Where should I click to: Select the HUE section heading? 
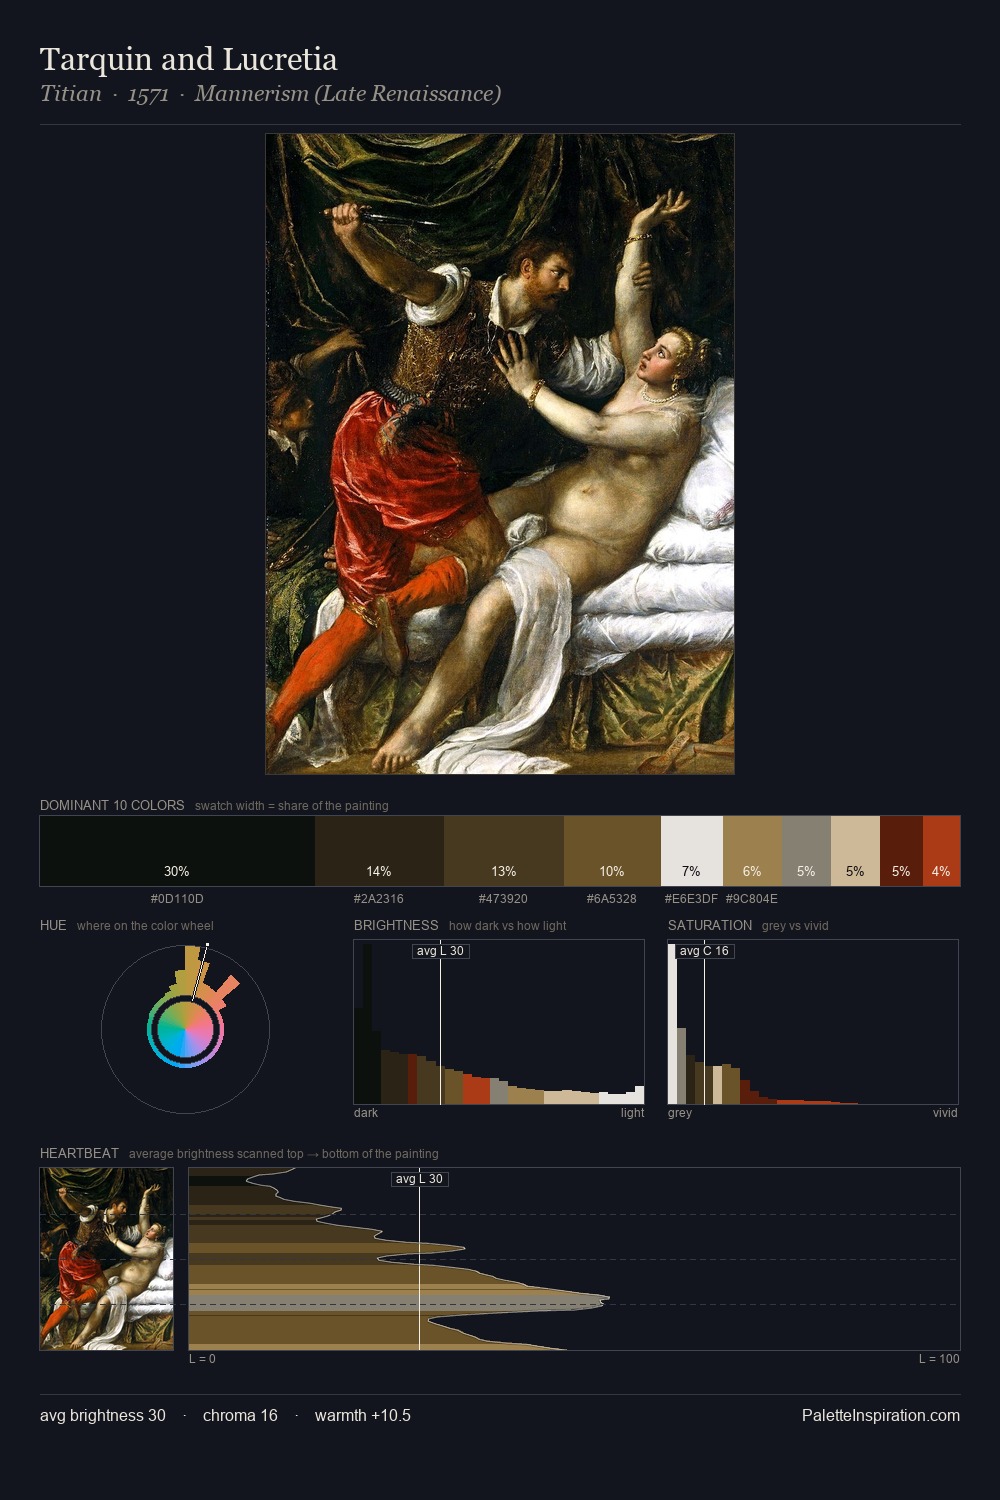pyautogui.click(x=53, y=925)
